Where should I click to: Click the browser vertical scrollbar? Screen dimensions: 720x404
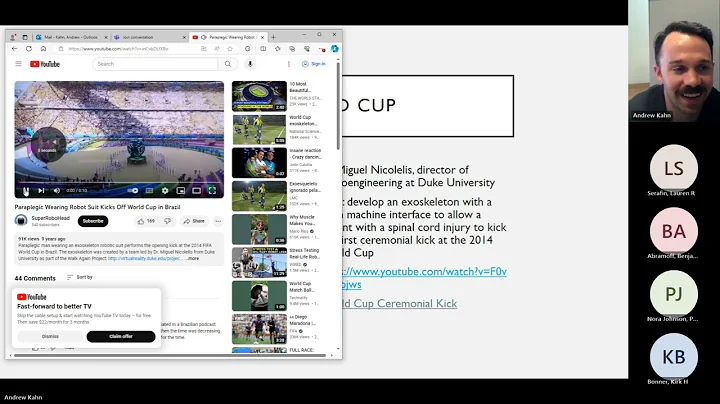pos(338,106)
